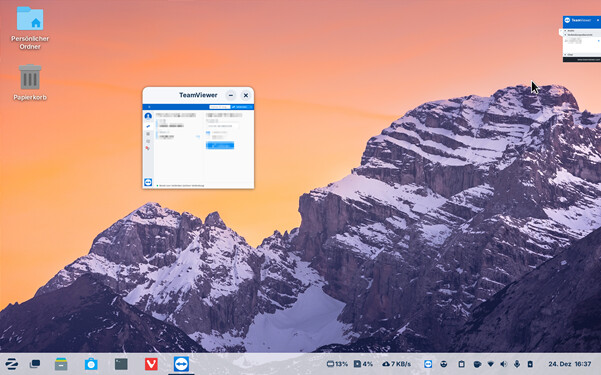
Task: Click the TeamViewer side panel header logo
Action: 568,20
